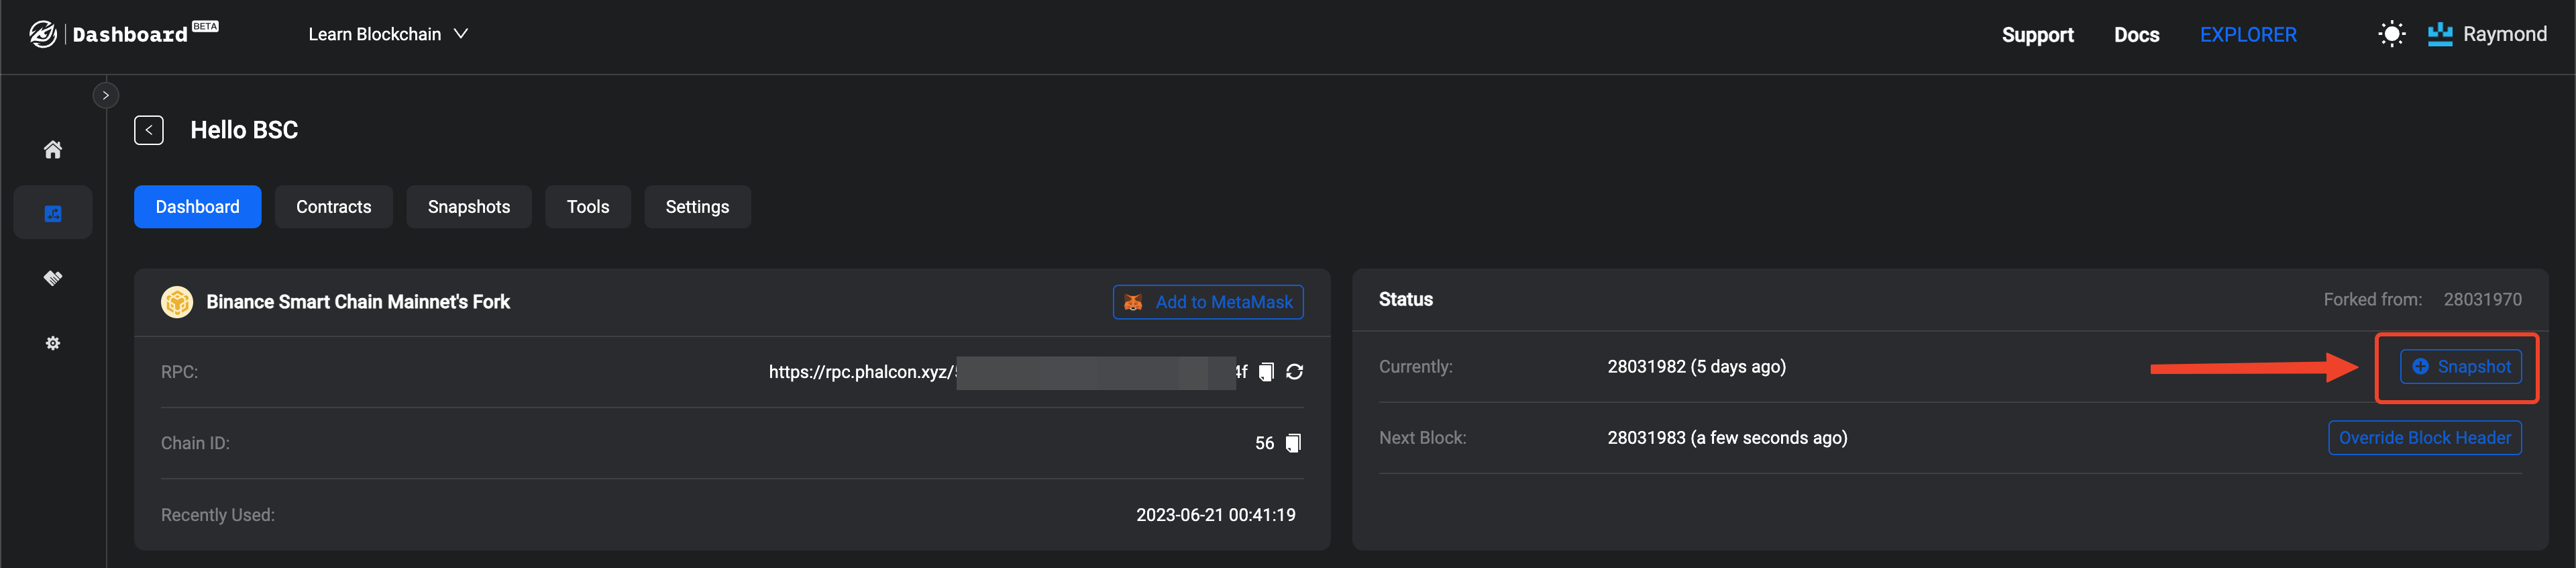Screen dimensions: 2576x568
Task: Copy the RPC URL
Action: [x=1266, y=372]
